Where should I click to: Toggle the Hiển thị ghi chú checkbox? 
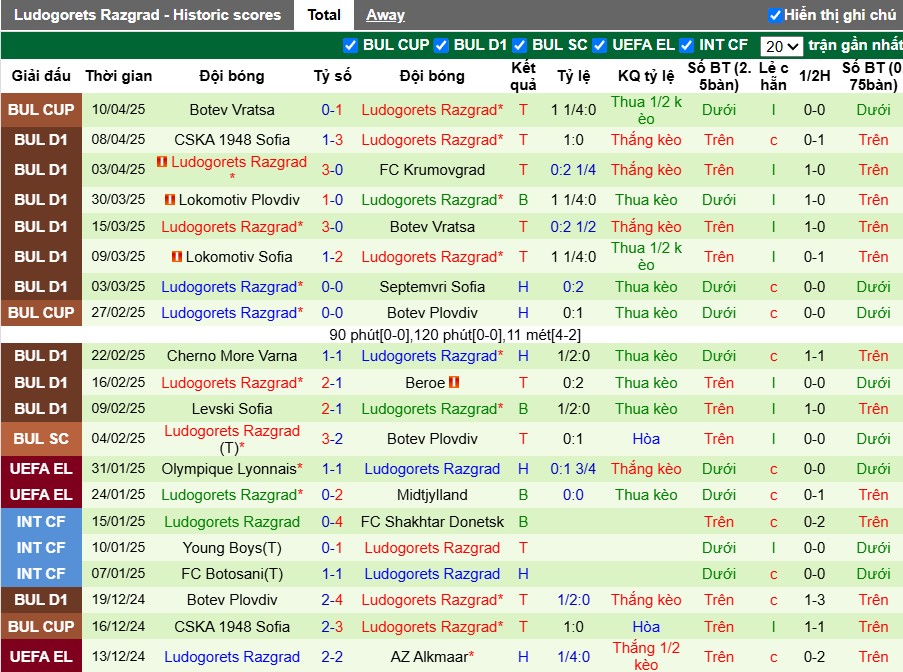775,15
